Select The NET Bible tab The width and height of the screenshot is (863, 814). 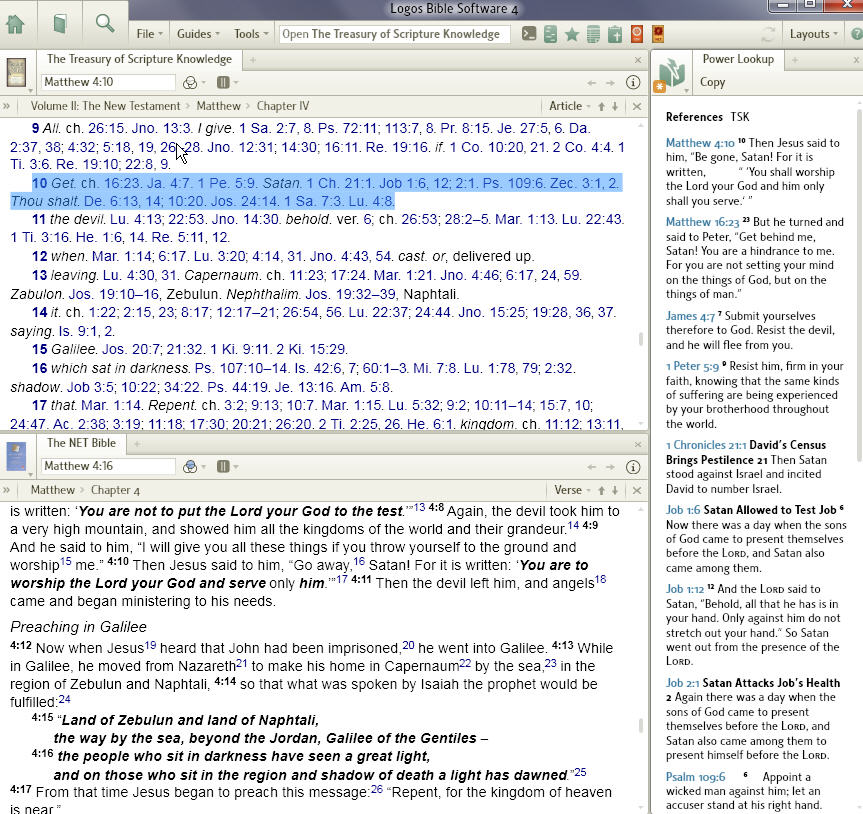pos(81,443)
